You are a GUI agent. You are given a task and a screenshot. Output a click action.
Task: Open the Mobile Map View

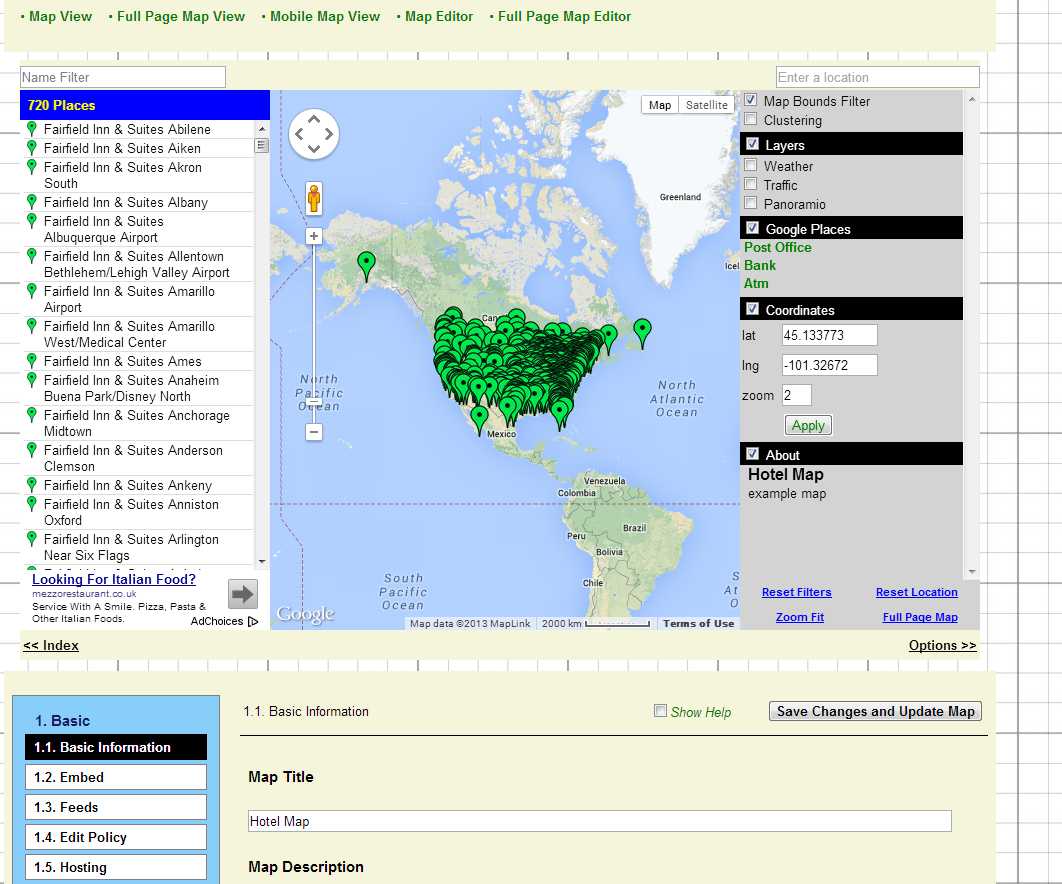[325, 16]
